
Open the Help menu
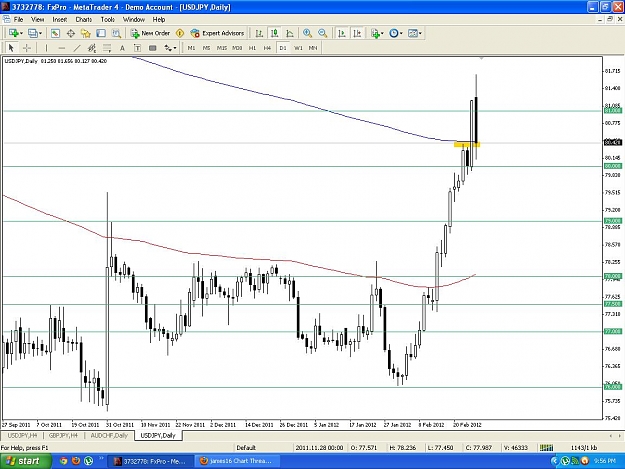click(159, 20)
